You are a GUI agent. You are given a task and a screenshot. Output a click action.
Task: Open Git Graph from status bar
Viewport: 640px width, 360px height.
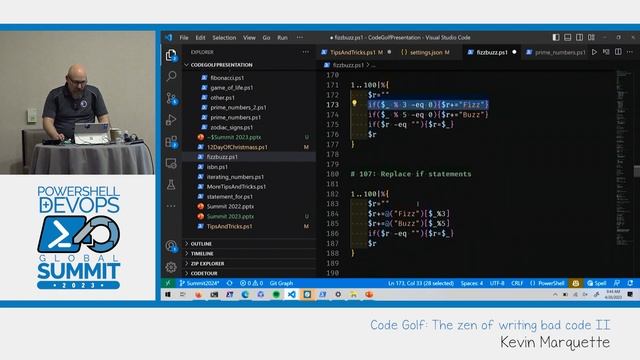point(281,283)
